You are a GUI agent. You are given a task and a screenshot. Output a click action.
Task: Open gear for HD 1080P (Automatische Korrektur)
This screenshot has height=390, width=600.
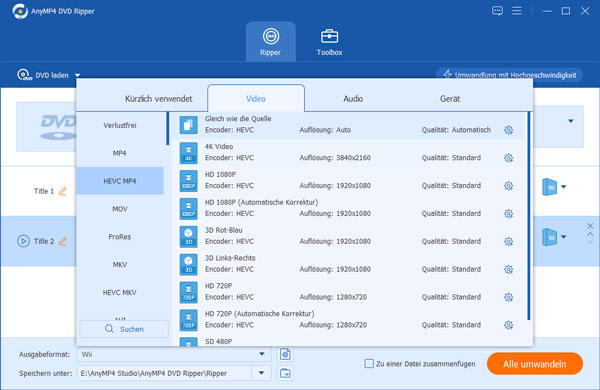point(508,214)
